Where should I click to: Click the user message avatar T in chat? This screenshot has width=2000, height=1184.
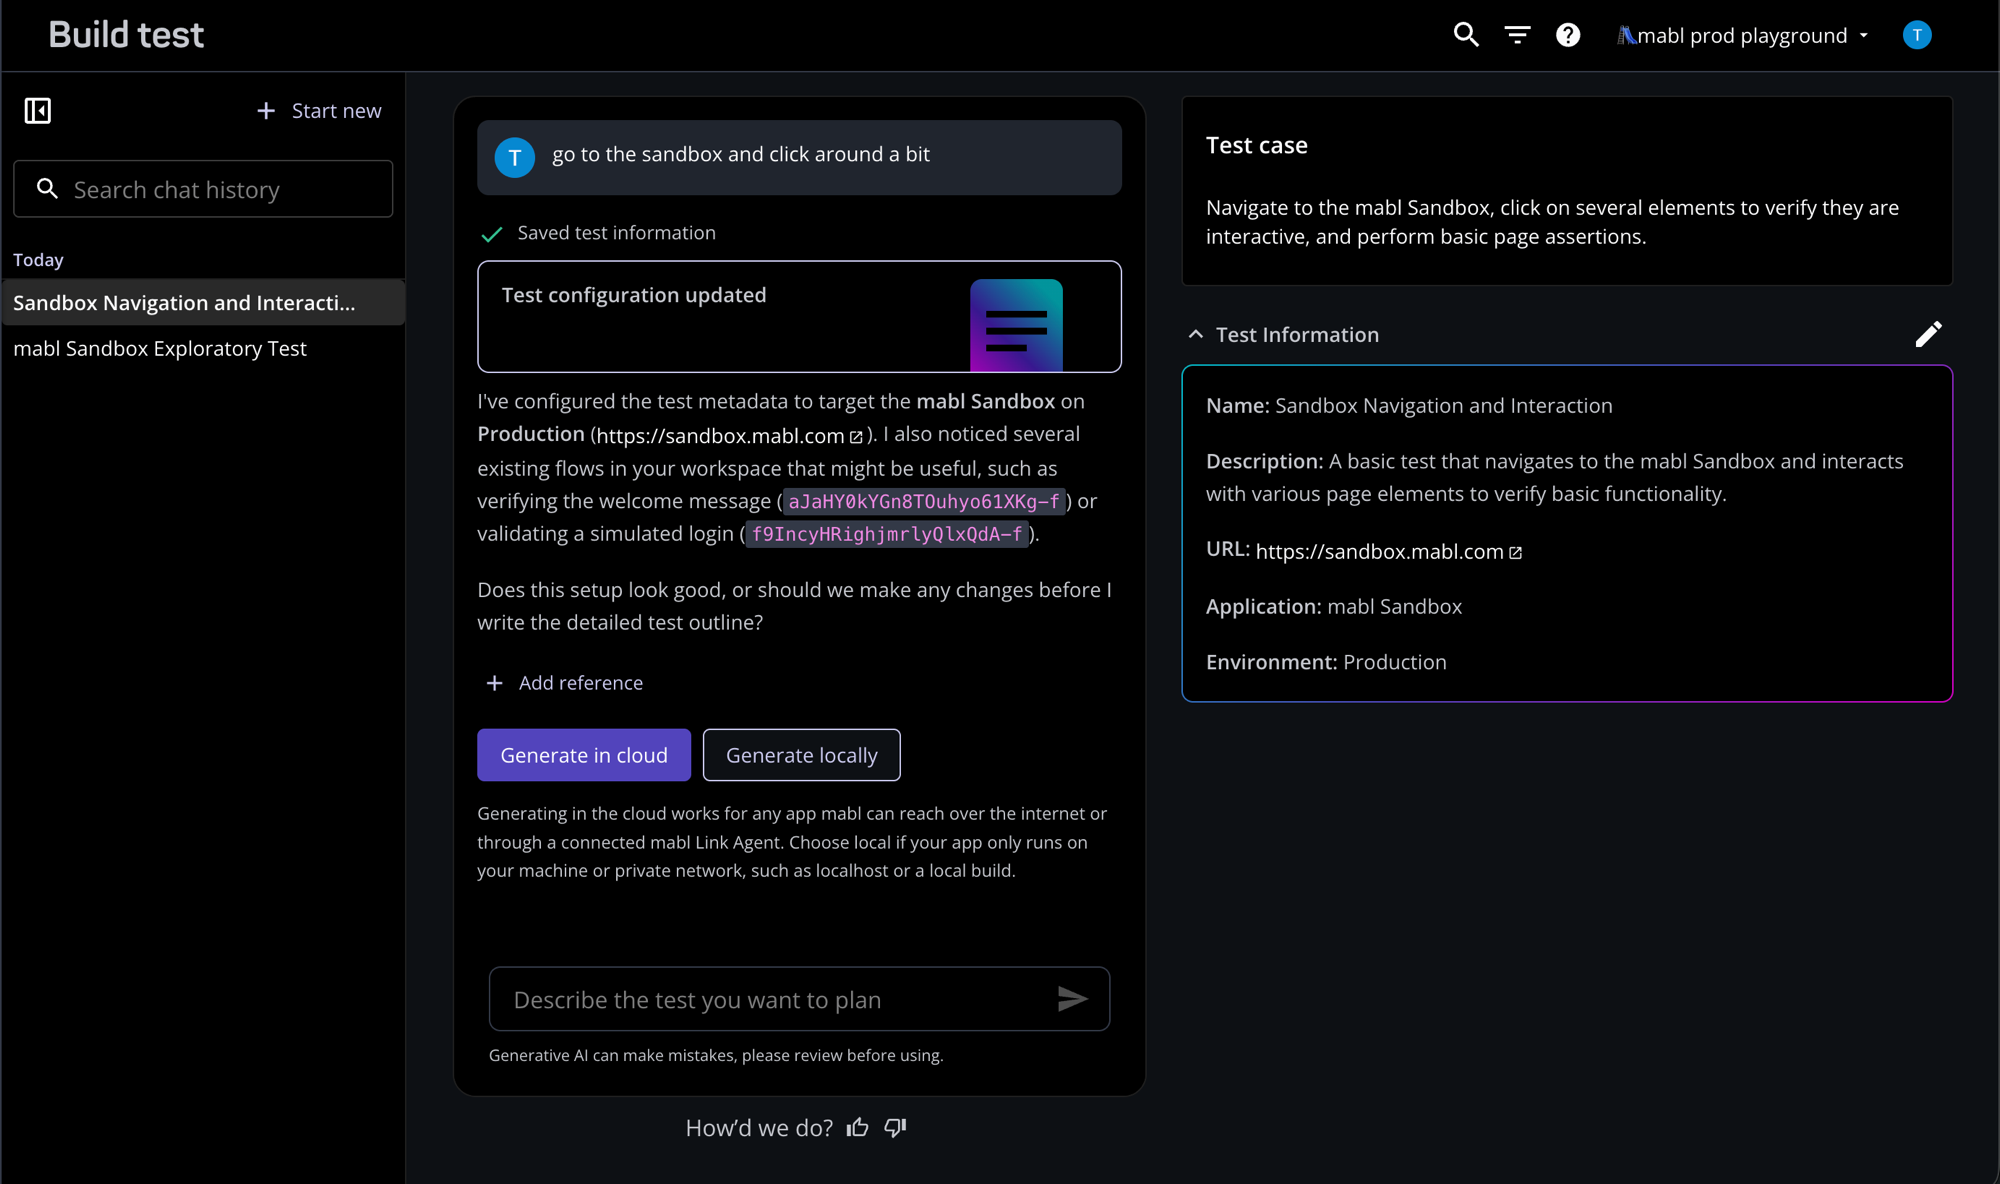click(515, 157)
